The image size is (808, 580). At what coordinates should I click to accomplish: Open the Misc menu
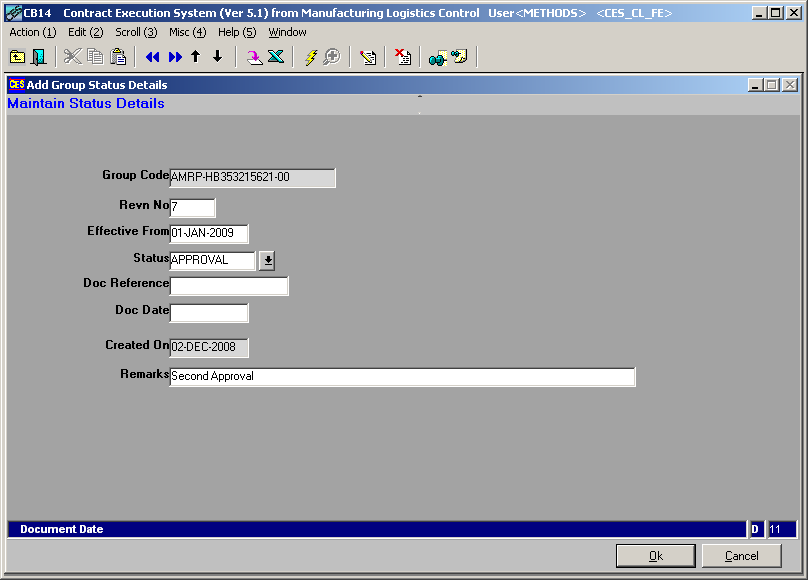[x=187, y=32]
